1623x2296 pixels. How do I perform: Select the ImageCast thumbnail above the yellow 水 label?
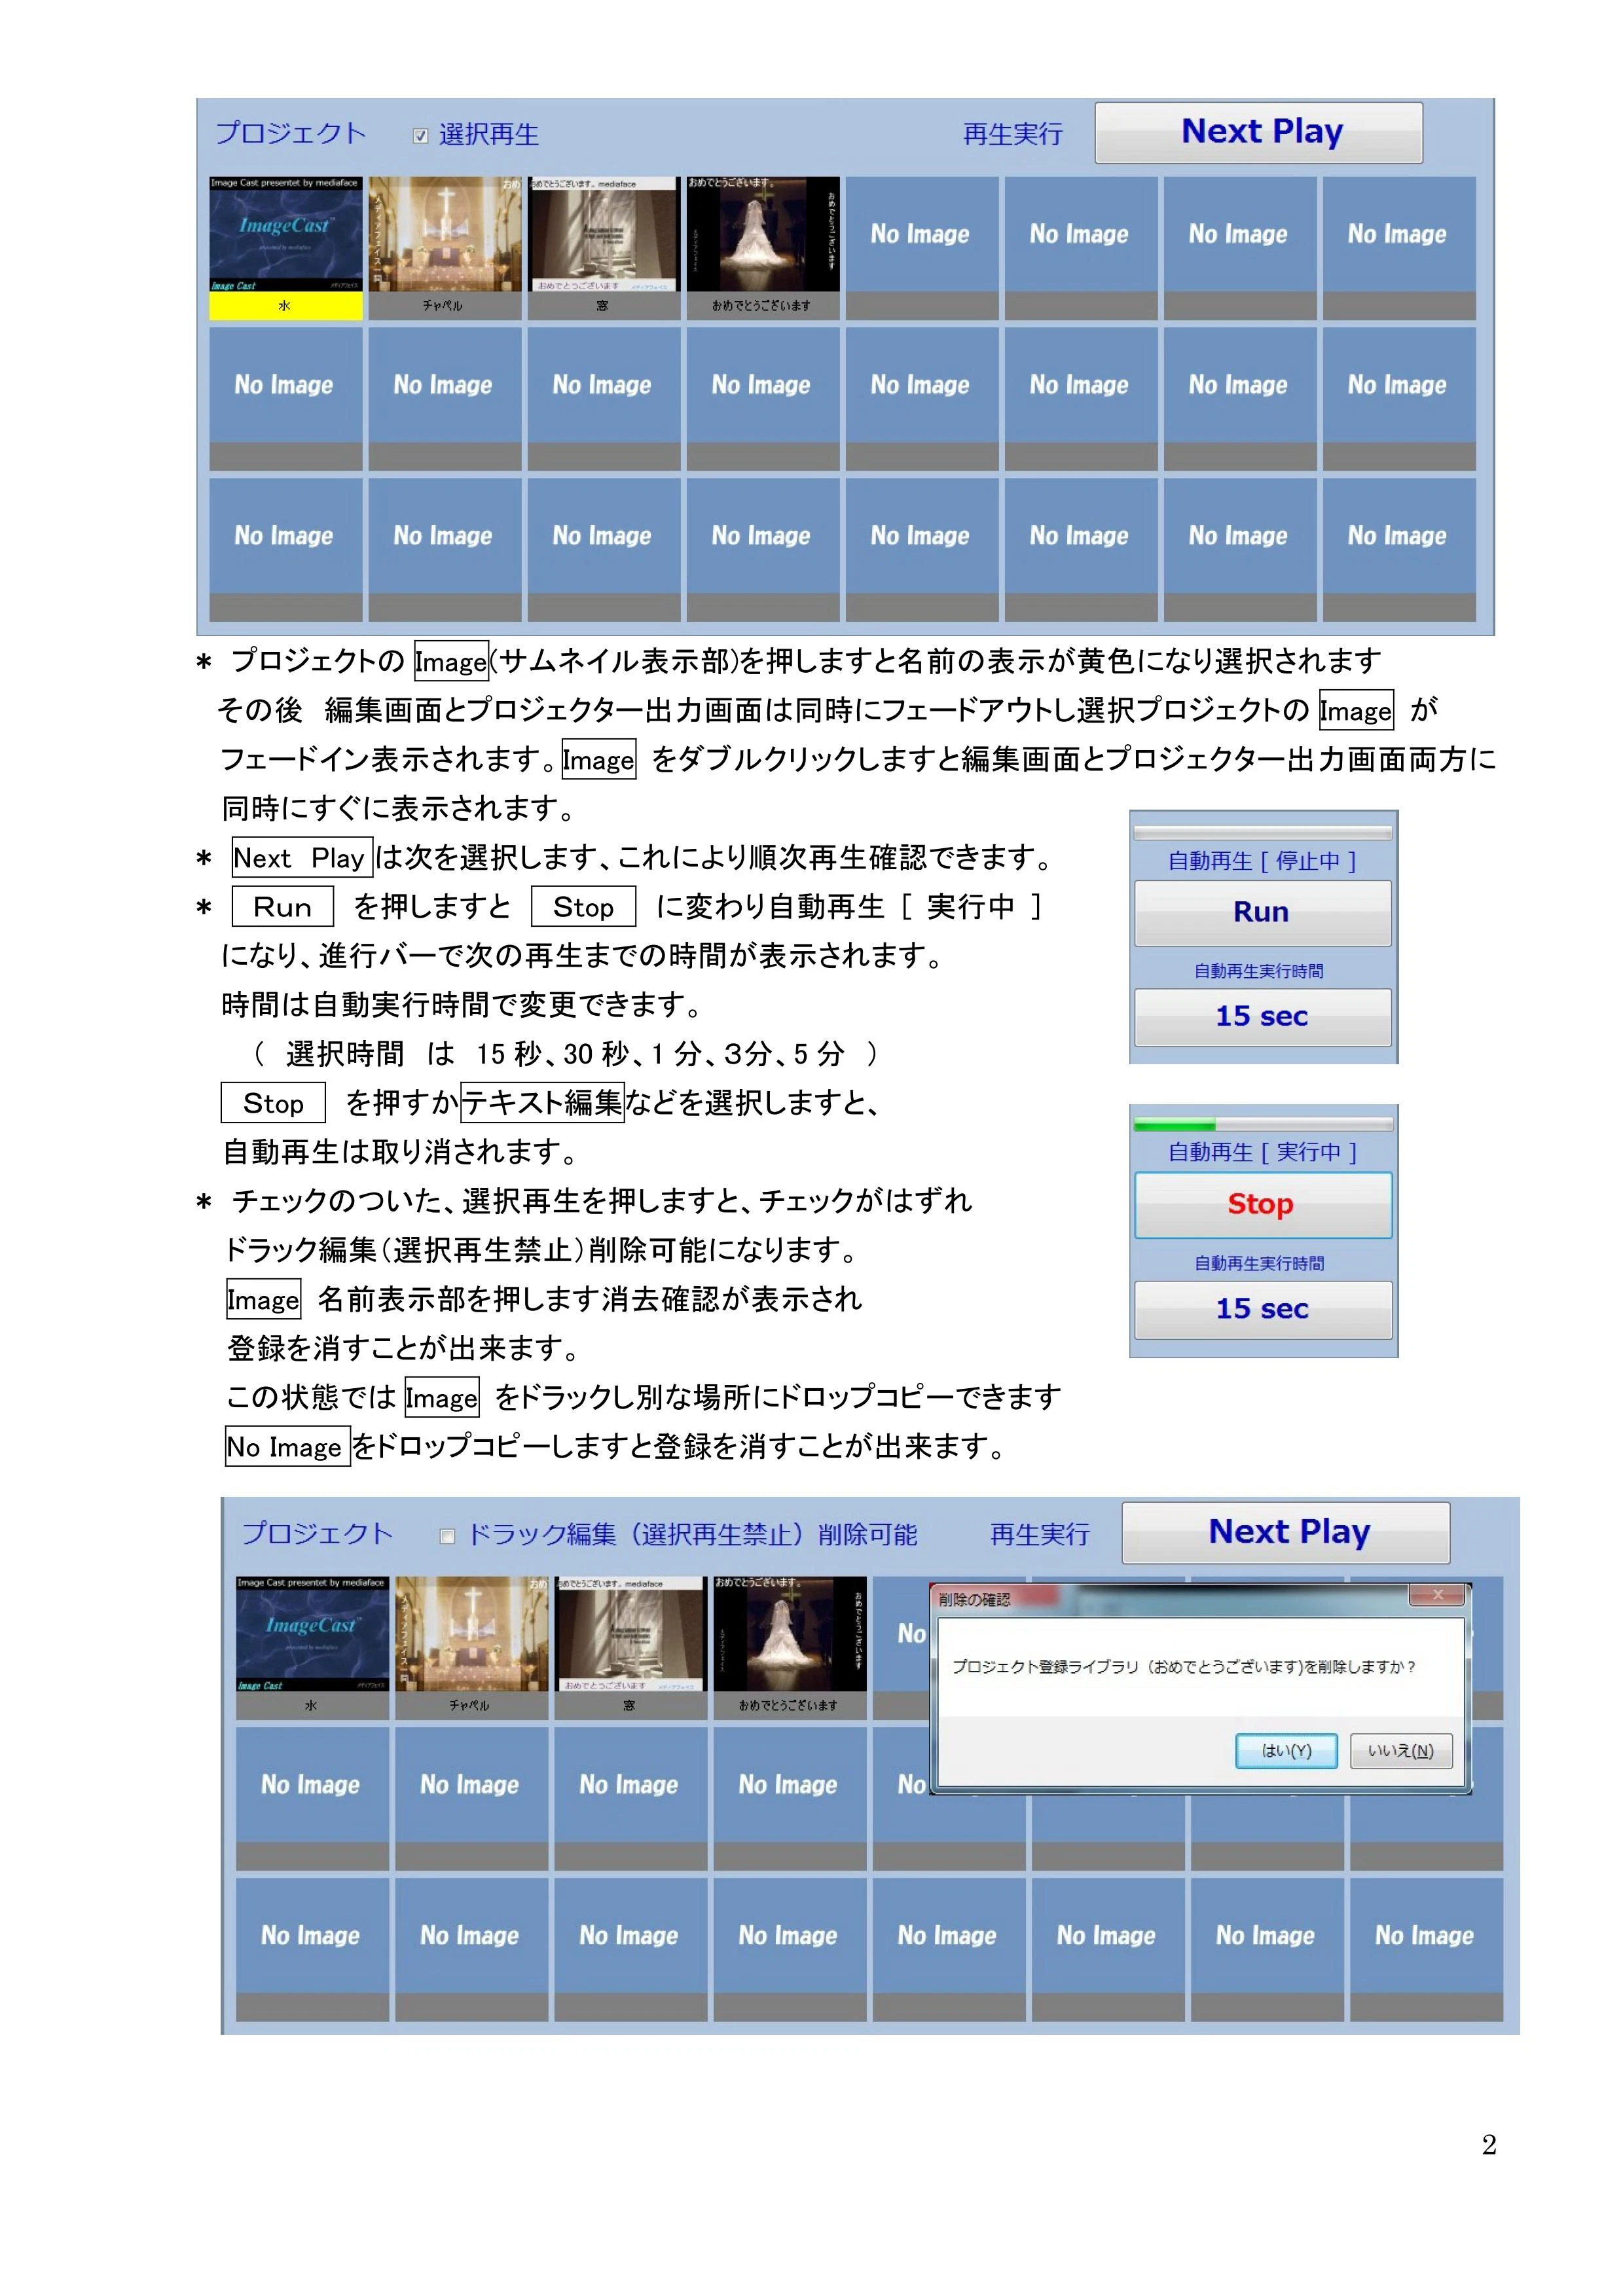[285, 234]
